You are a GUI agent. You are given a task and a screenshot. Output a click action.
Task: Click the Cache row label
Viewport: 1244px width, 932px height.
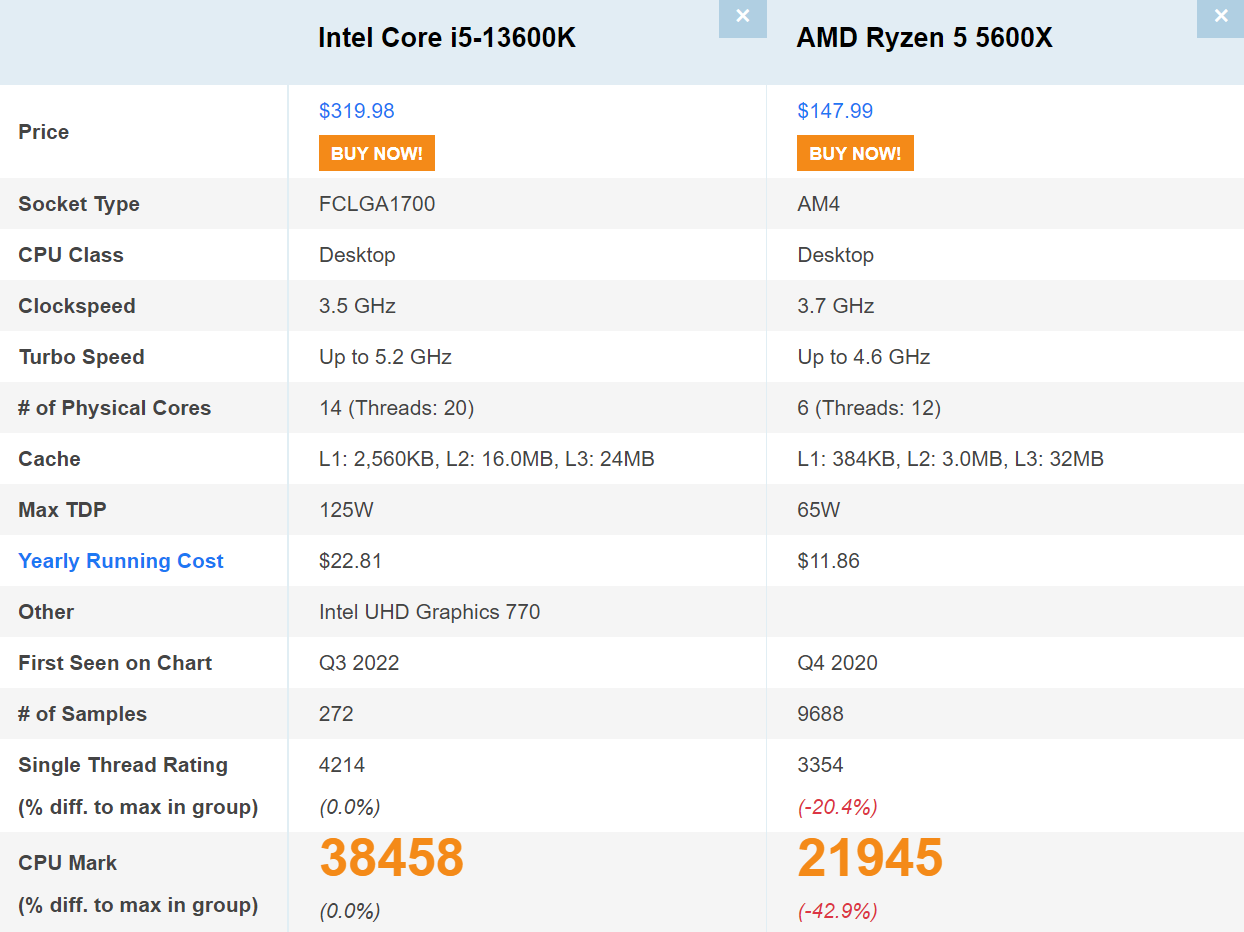(x=49, y=459)
